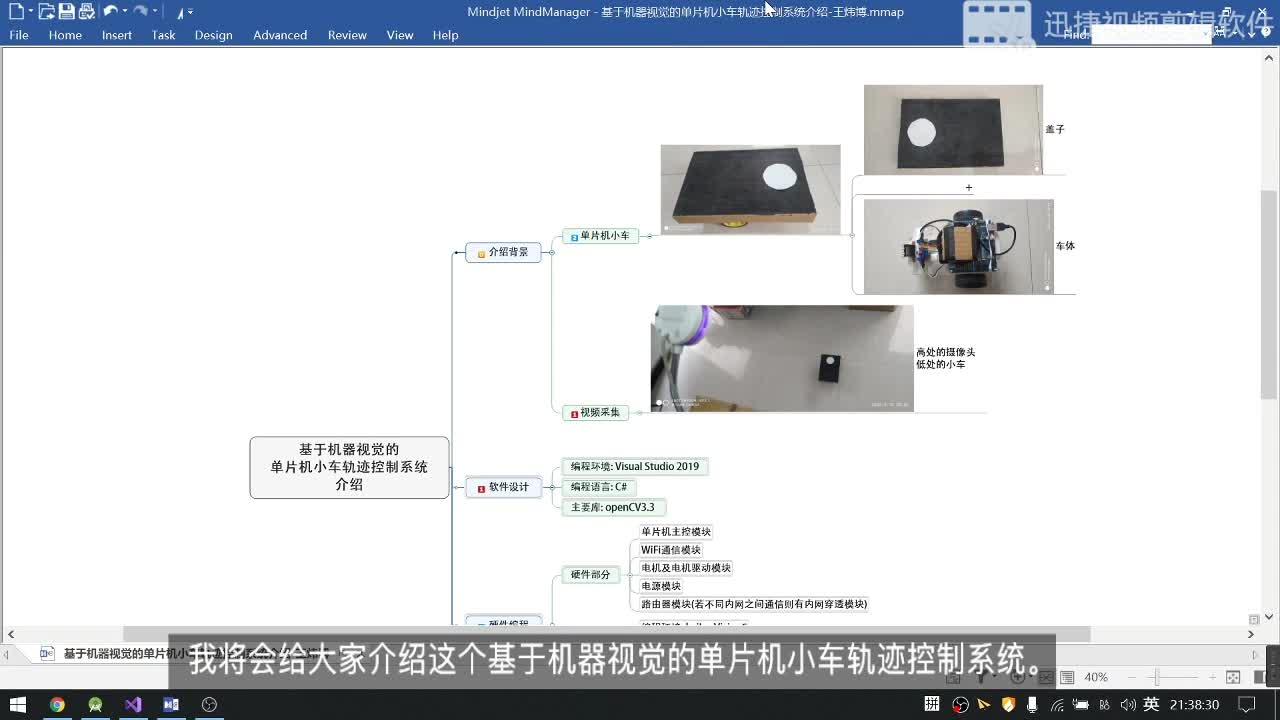Create a new map with the New icon
Screen dimensions: 1280x720
(16, 12)
